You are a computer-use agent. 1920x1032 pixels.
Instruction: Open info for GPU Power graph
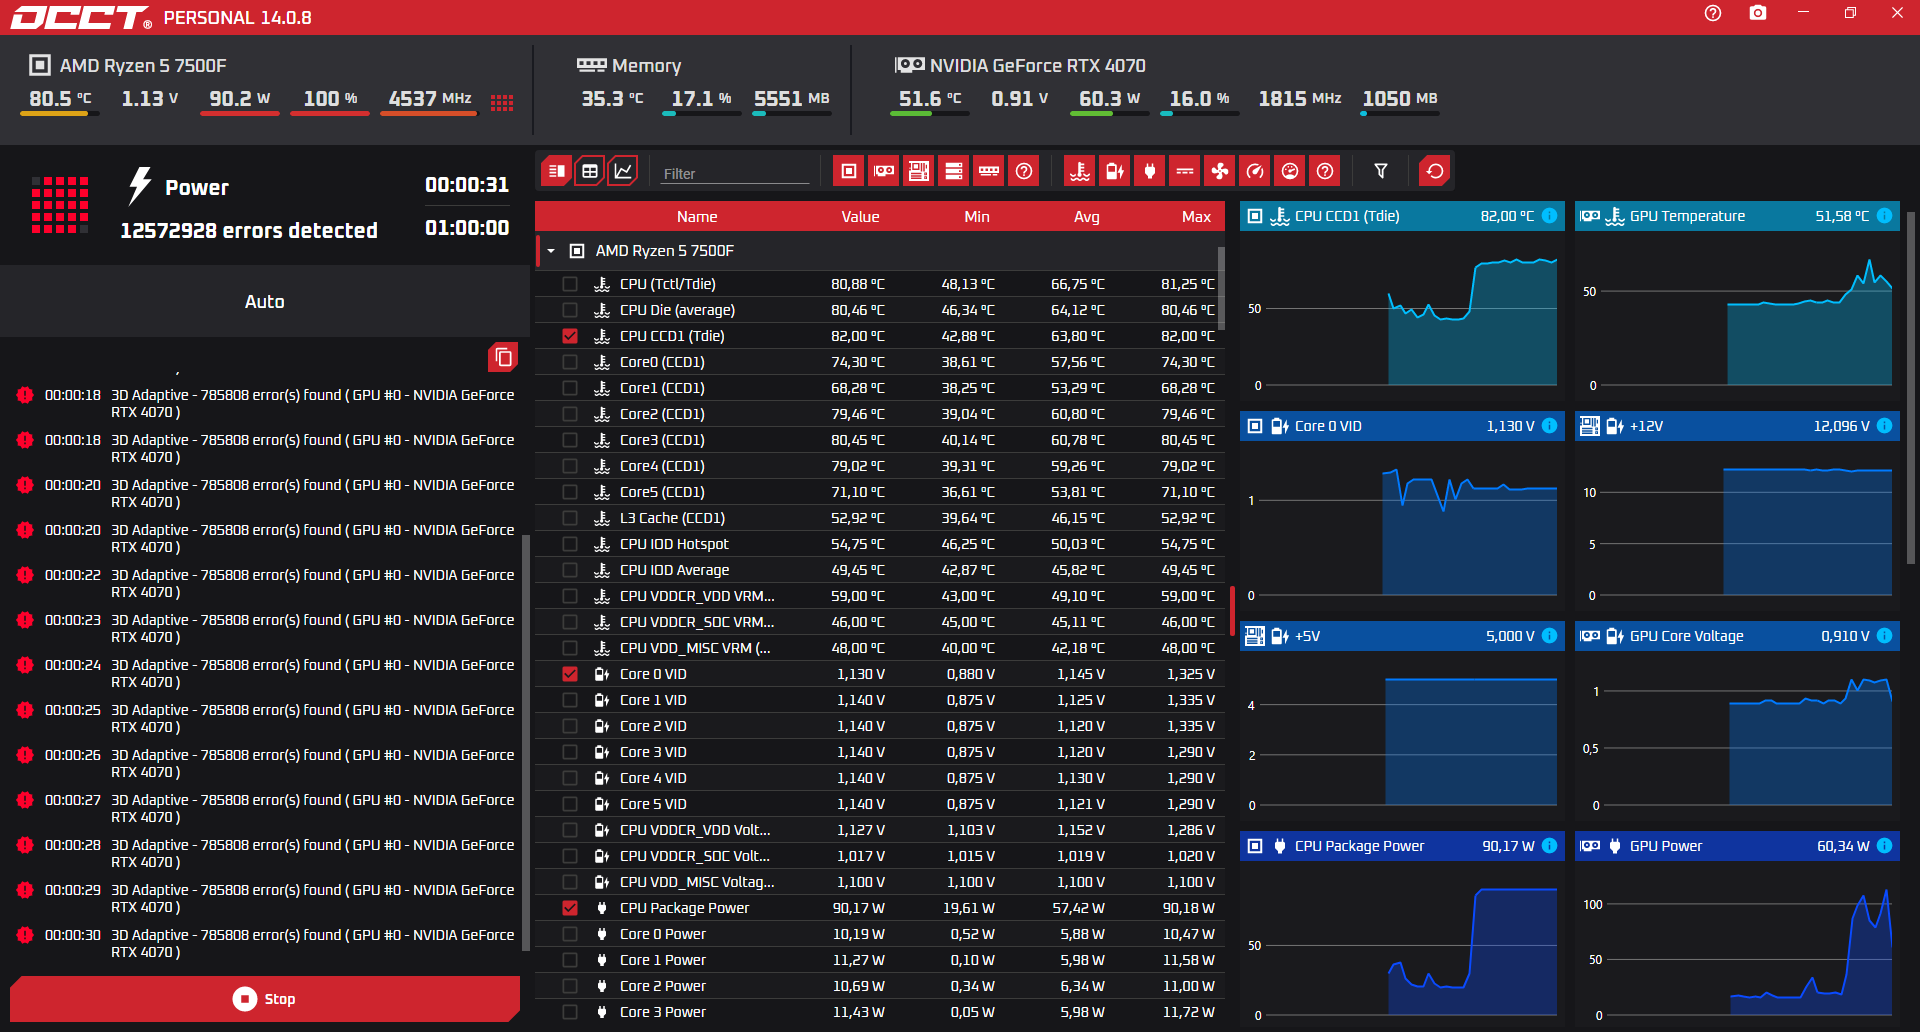pyautogui.click(x=1884, y=846)
